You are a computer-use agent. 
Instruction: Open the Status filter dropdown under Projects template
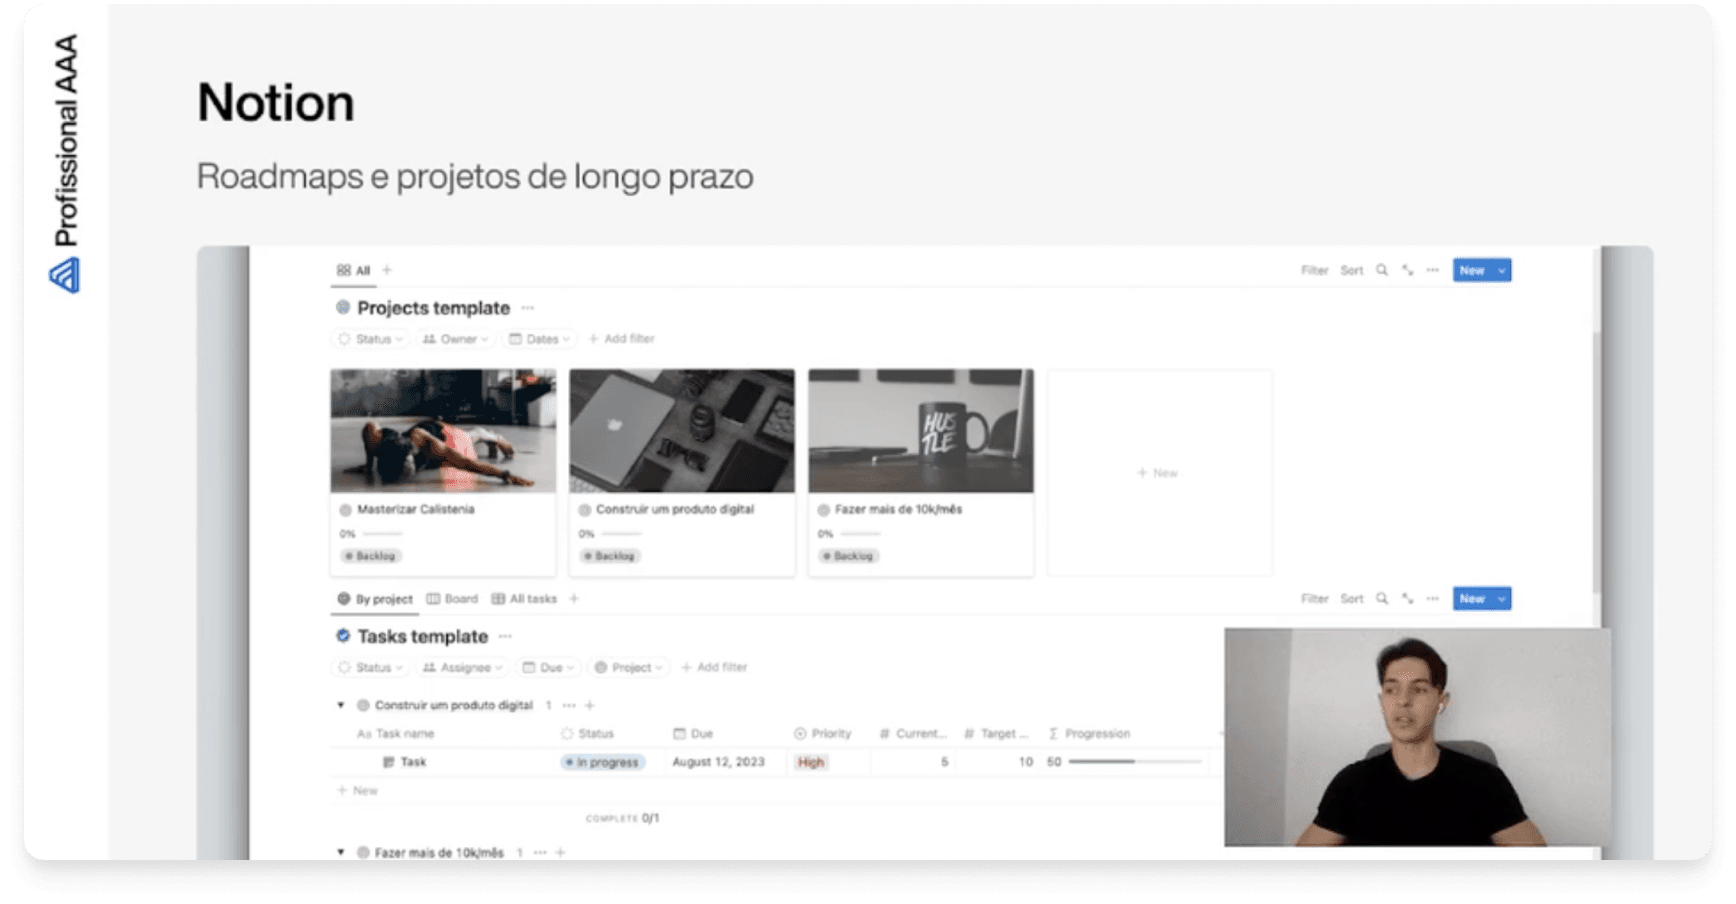click(368, 339)
